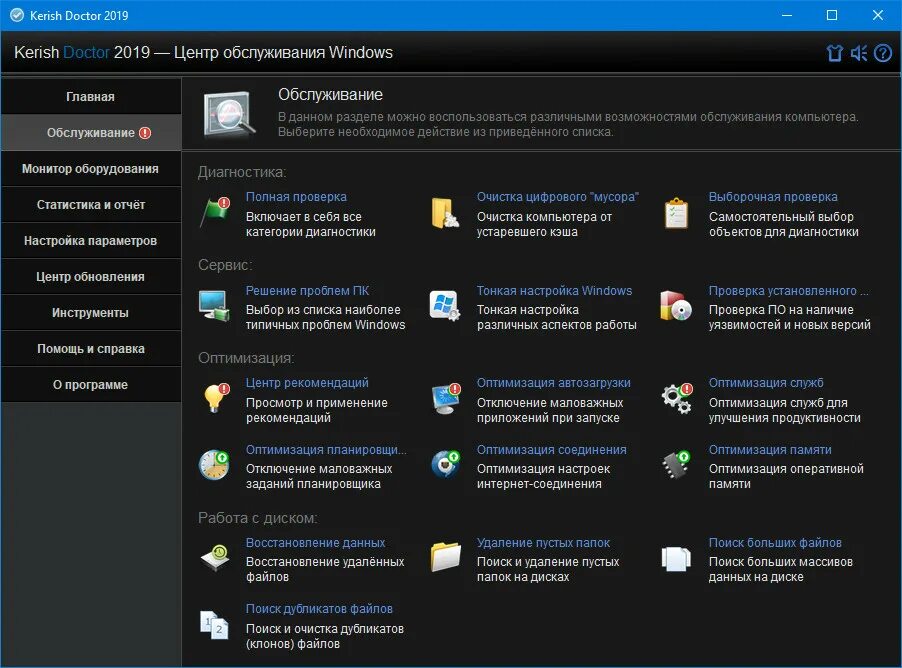The image size is (902, 668).
Task: Click text "Восстановление удалённых файлов"
Action: (x=325, y=569)
